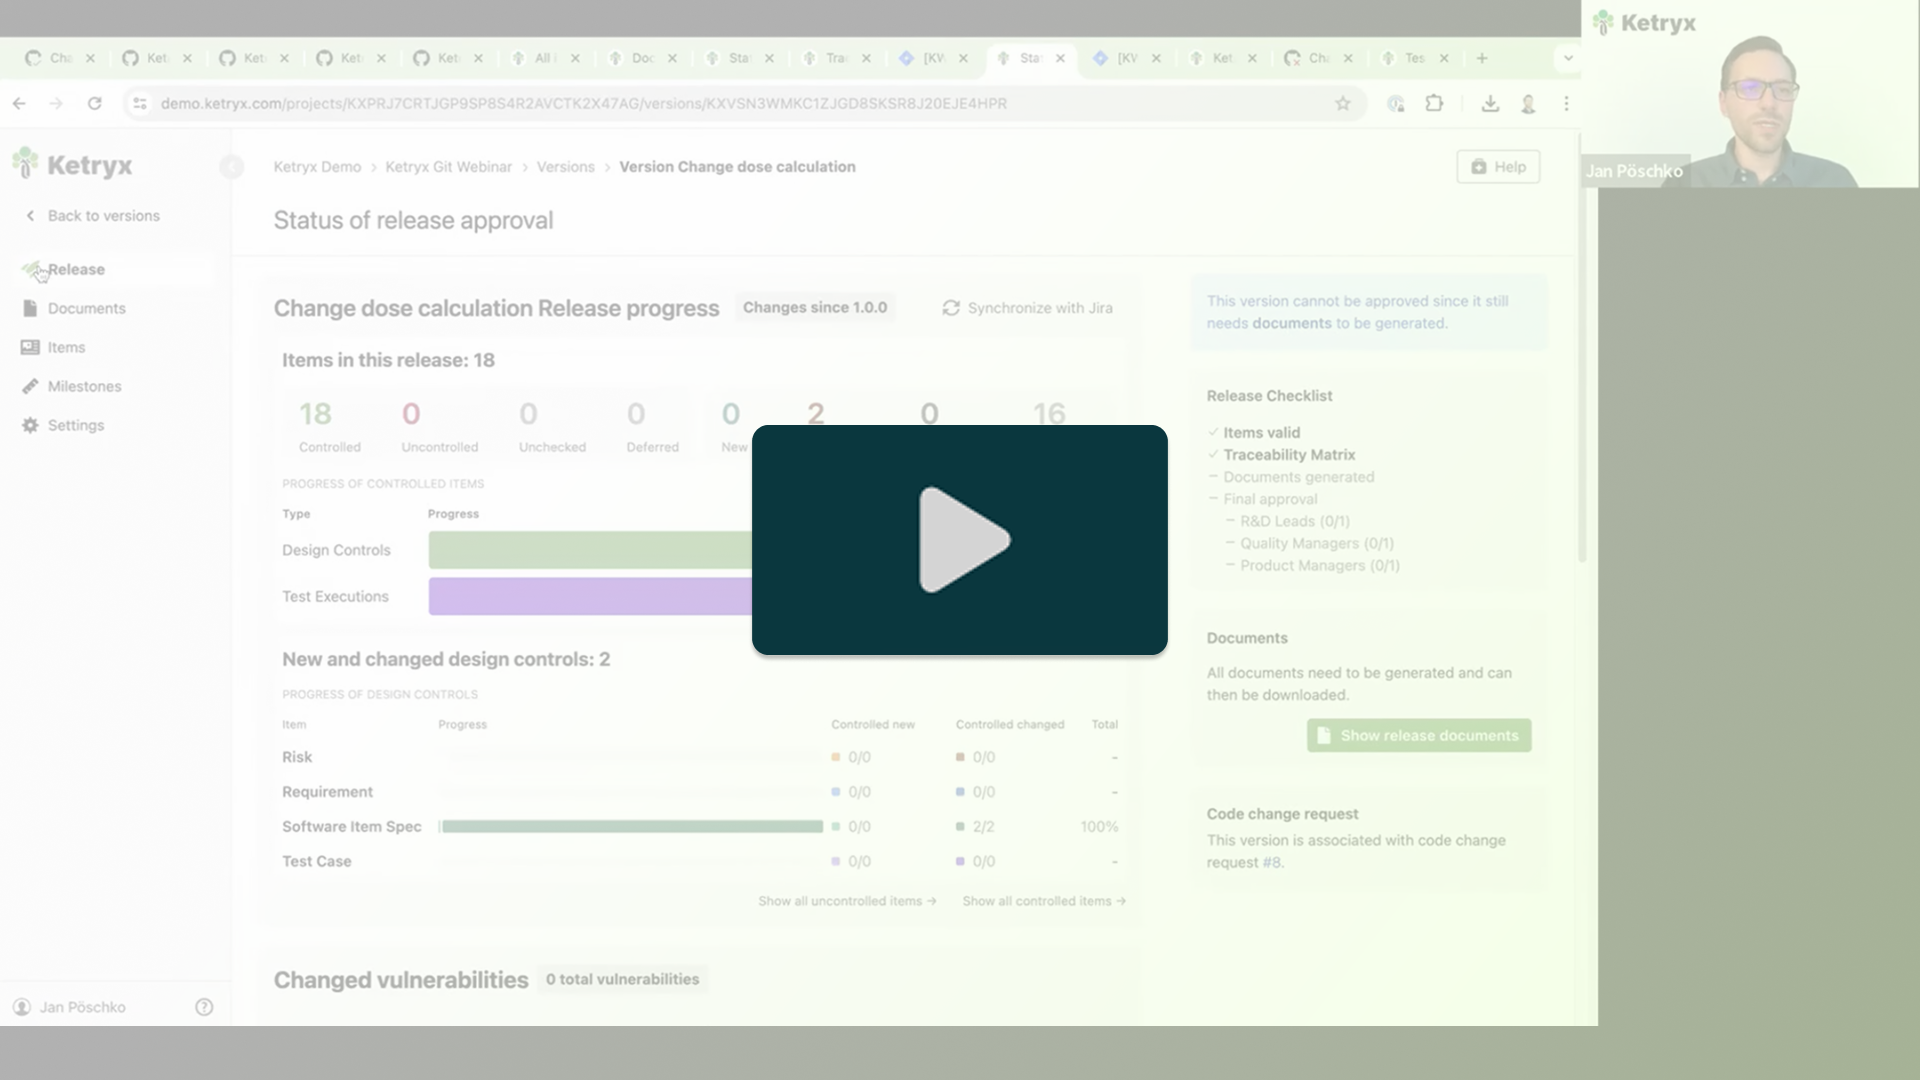Click the Synchronize with Jira refresh icon

(x=951, y=308)
